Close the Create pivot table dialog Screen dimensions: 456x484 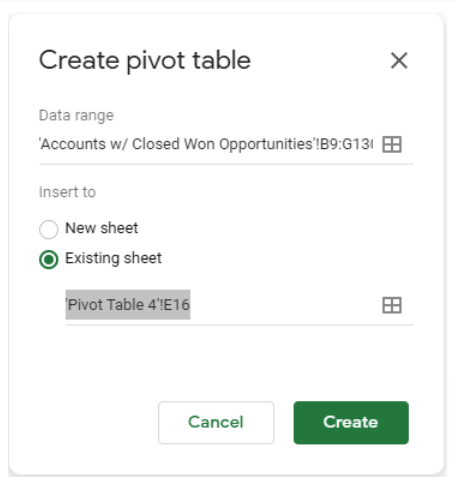click(399, 61)
